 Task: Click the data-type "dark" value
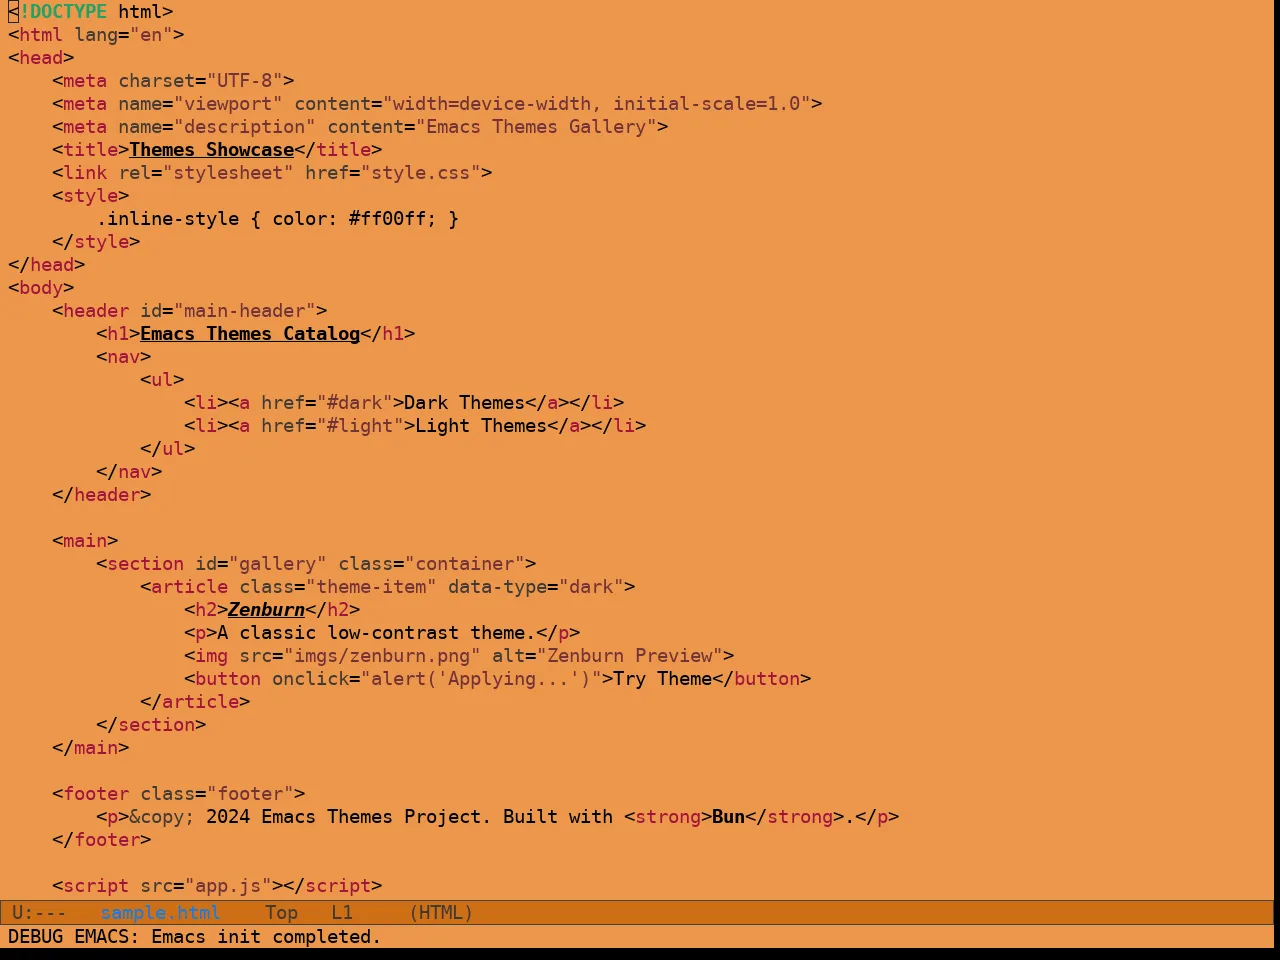coord(591,587)
